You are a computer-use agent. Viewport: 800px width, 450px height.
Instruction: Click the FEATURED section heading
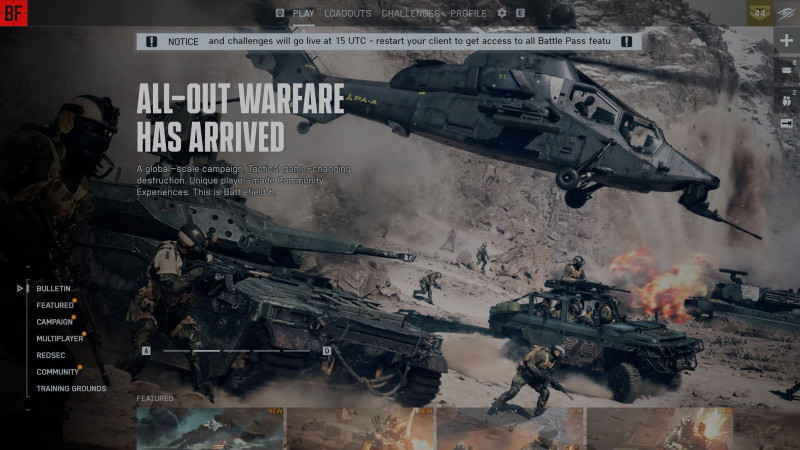point(155,398)
